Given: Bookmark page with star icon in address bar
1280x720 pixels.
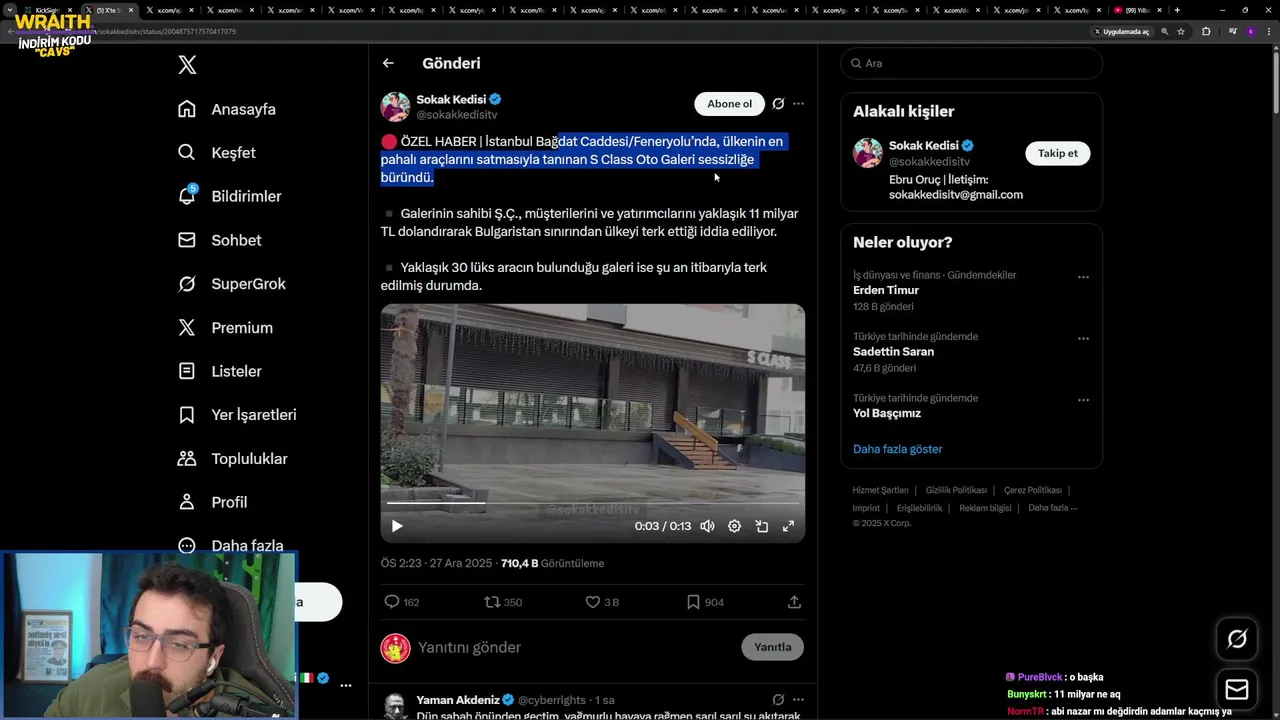Looking at the screenshot, I should tap(1181, 31).
